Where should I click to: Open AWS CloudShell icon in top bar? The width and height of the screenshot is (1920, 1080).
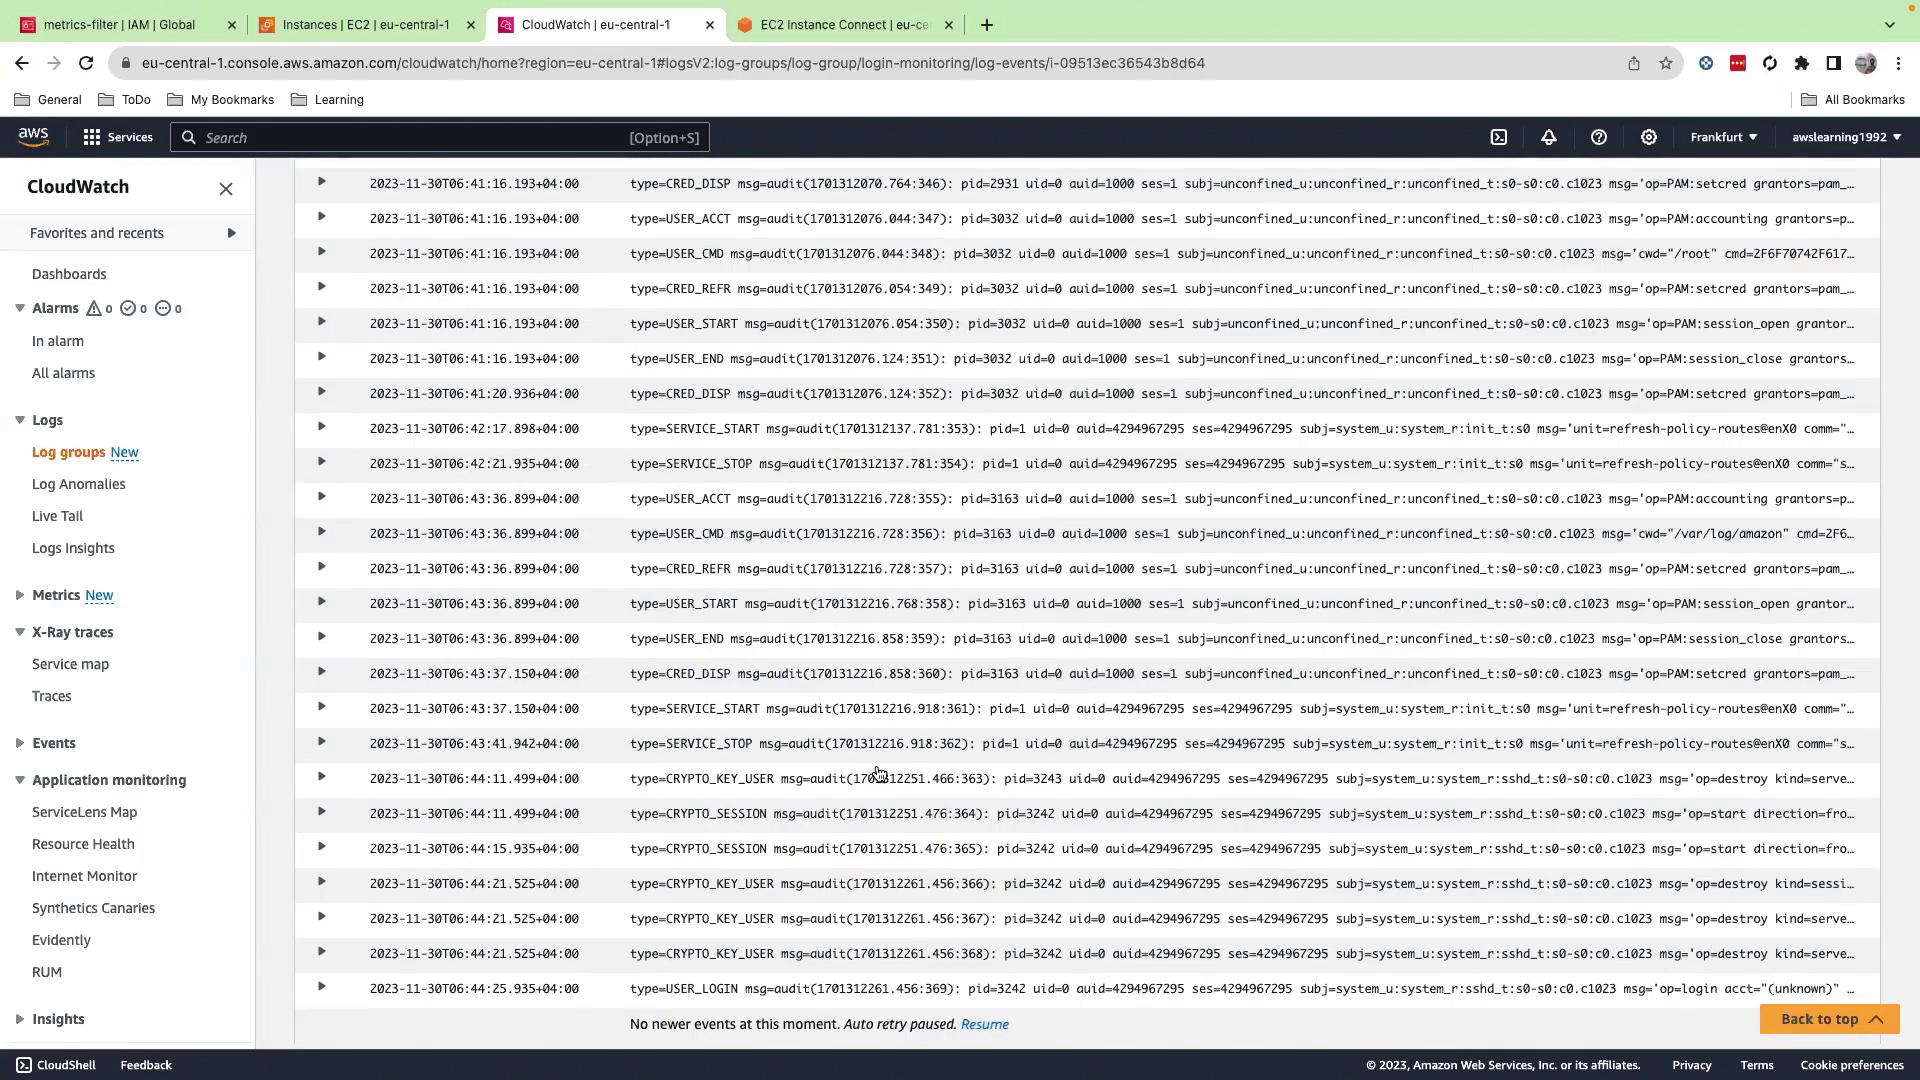[1498, 137]
